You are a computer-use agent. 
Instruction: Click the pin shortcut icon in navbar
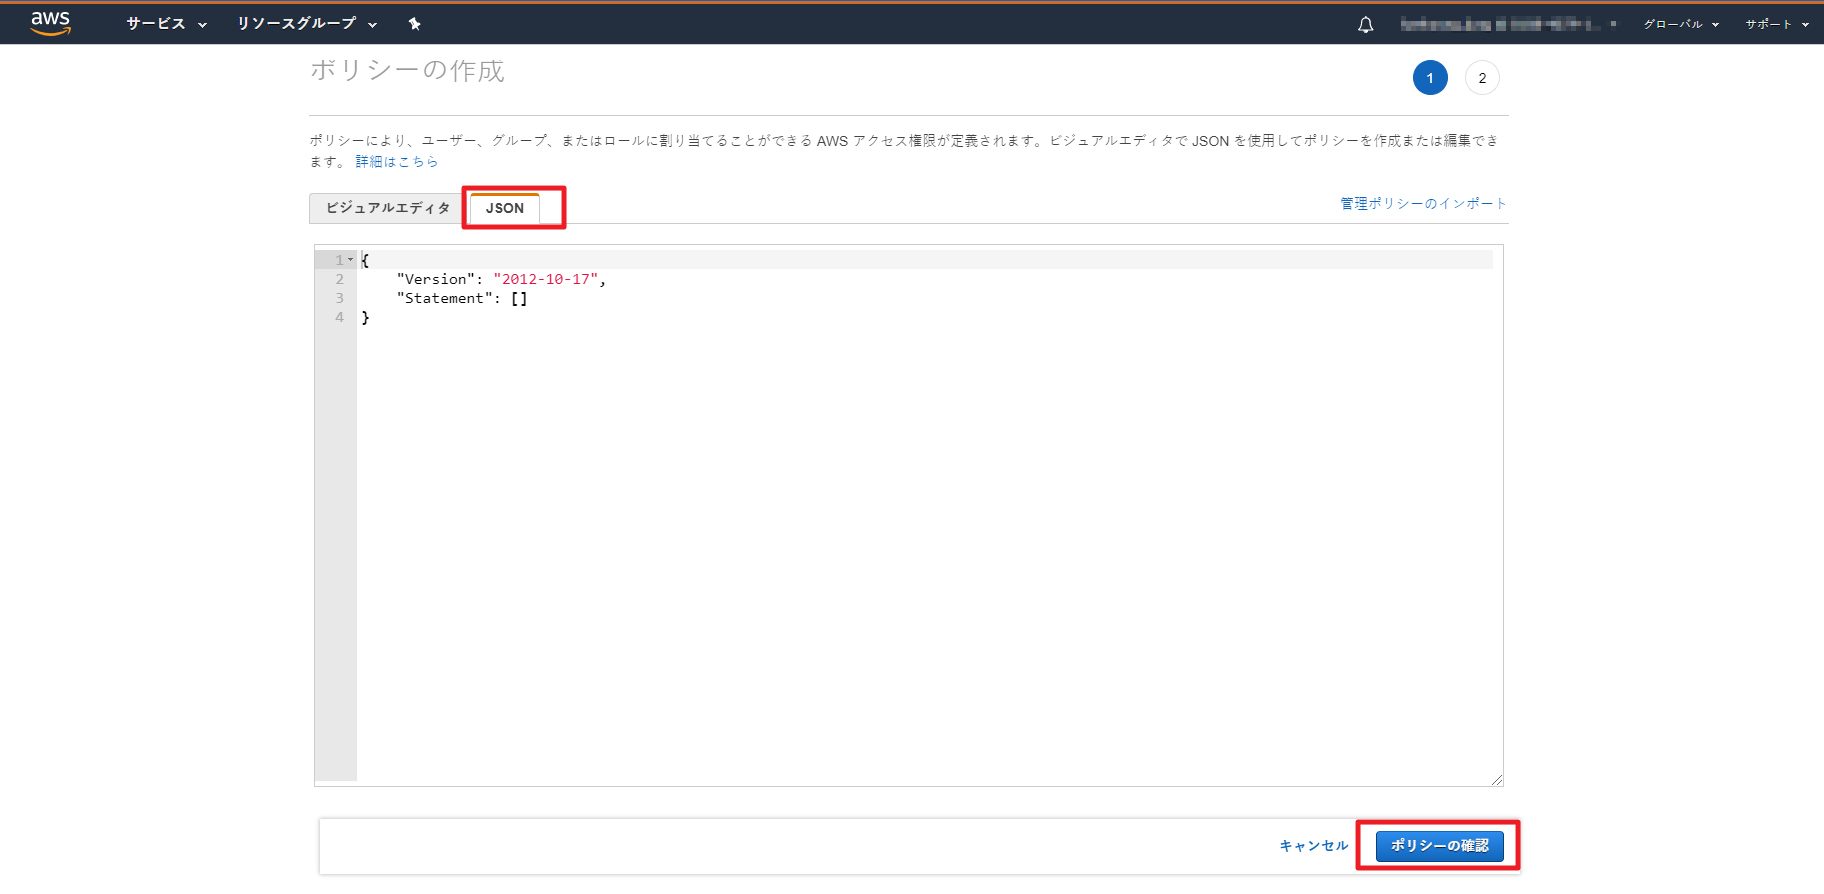pos(414,24)
